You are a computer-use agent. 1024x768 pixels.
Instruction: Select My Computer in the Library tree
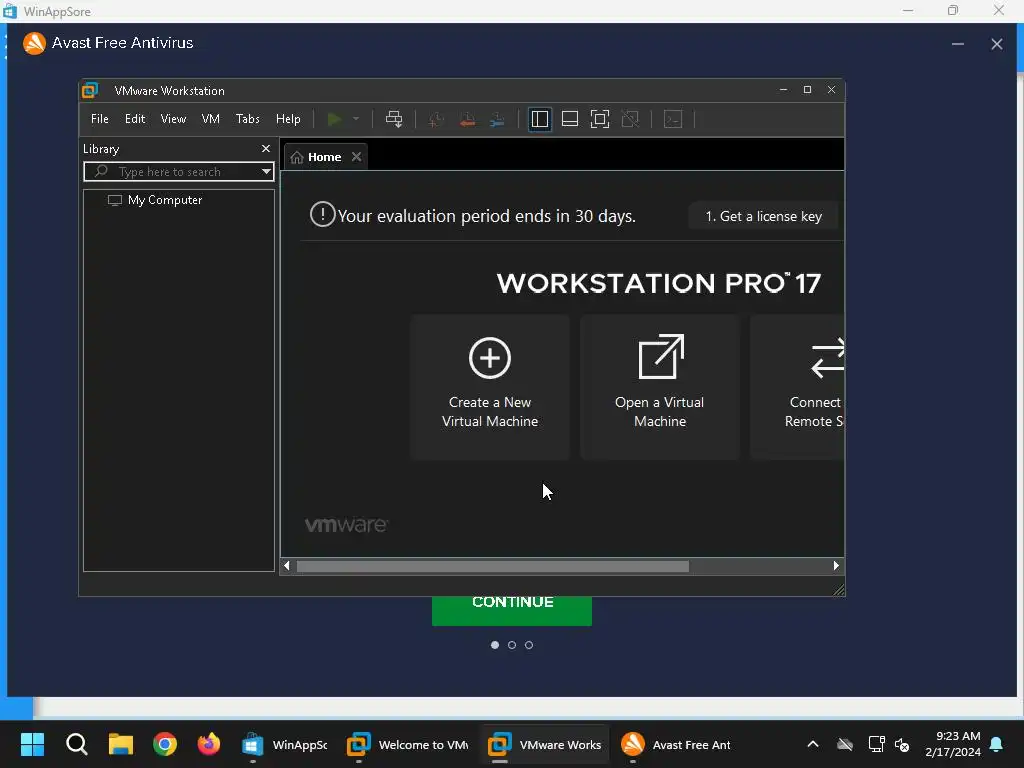pos(155,200)
